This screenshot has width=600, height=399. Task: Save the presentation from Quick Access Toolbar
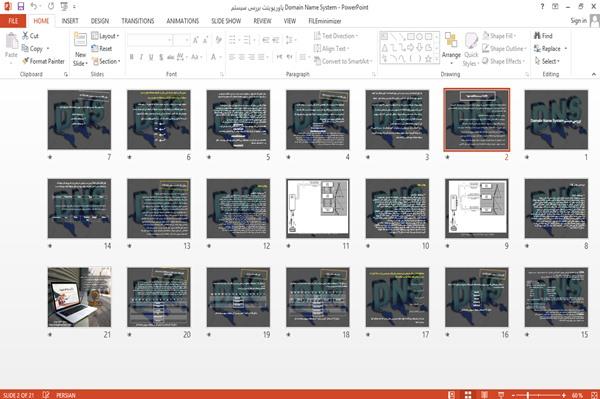(x=21, y=7)
